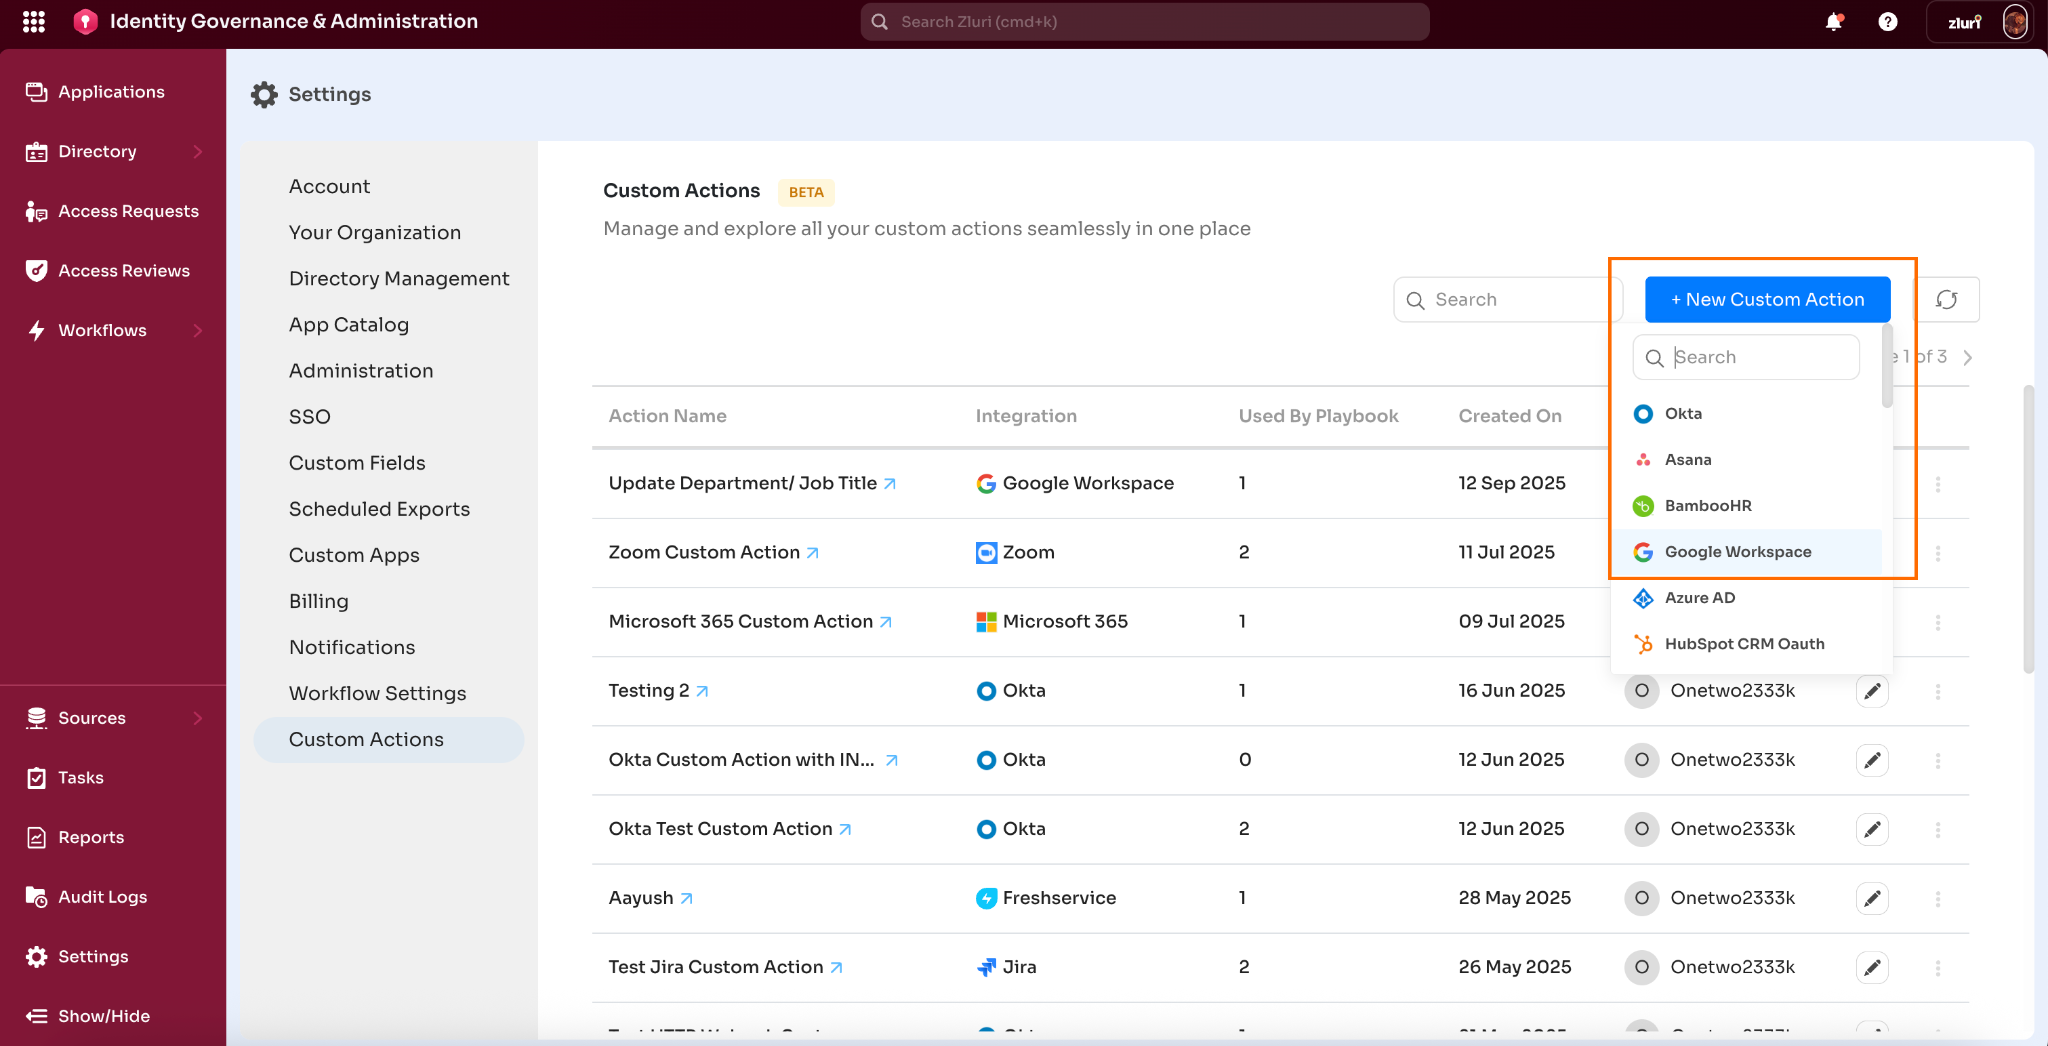The image size is (2048, 1046).
Task: Edit the Testing 2 custom action
Action: 1872,691
